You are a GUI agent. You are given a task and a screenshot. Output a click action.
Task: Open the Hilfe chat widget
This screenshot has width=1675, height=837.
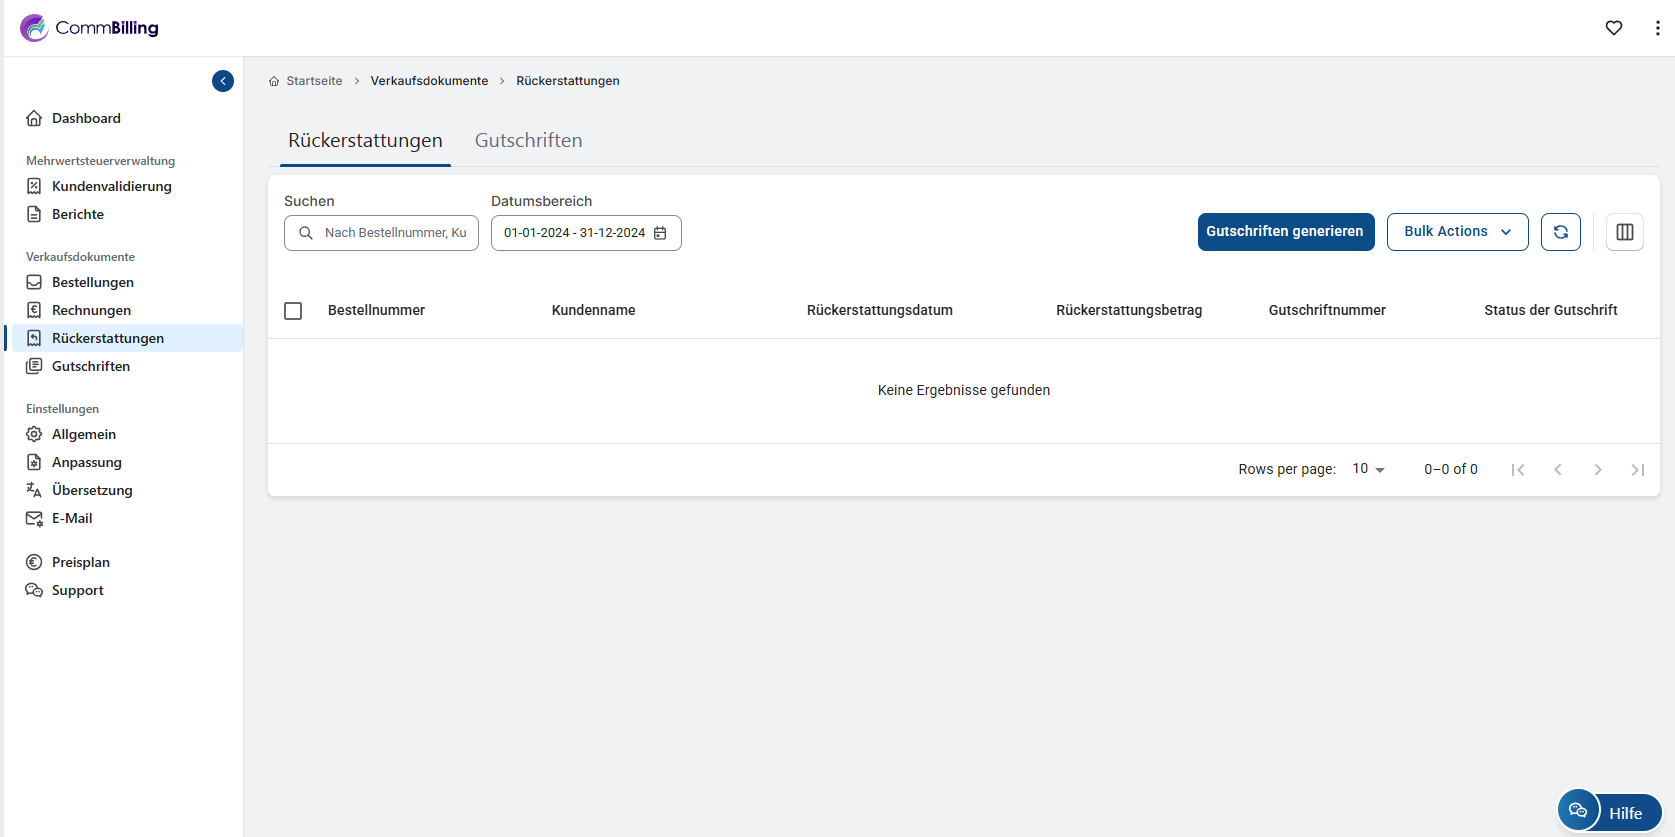click(x=1609, y=812)
